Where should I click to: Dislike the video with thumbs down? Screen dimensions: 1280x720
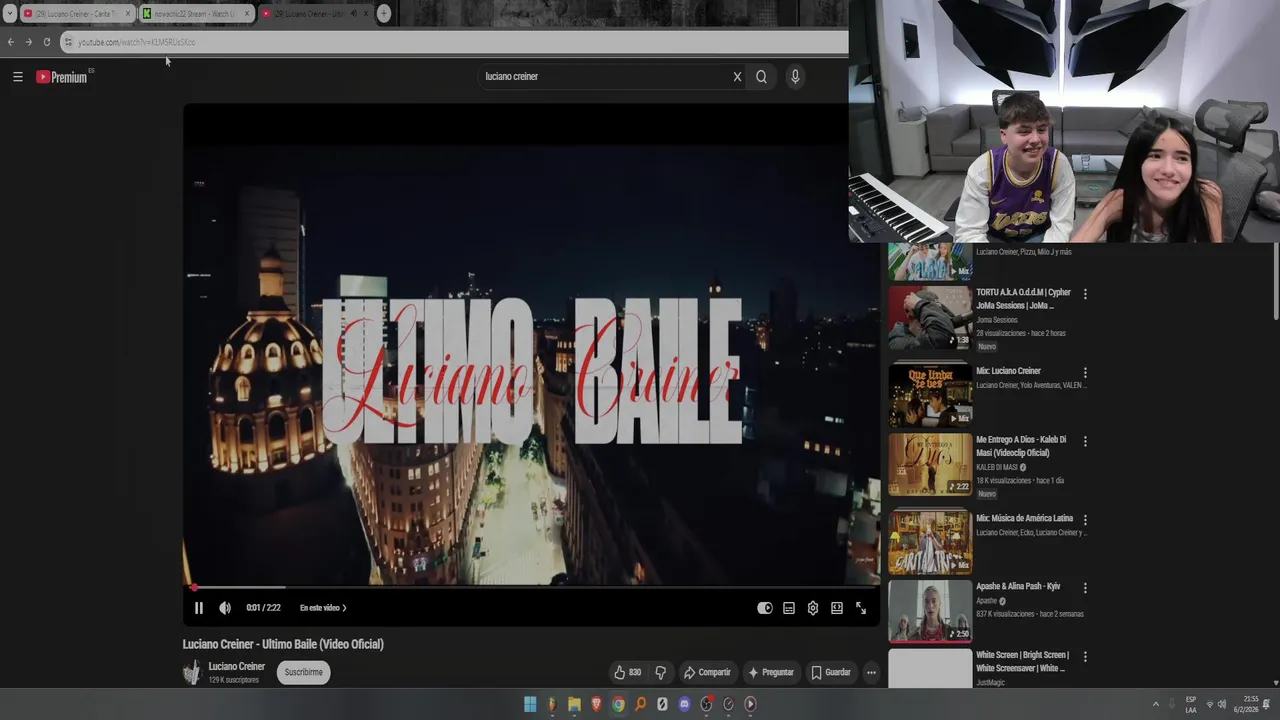click(660, 672)
